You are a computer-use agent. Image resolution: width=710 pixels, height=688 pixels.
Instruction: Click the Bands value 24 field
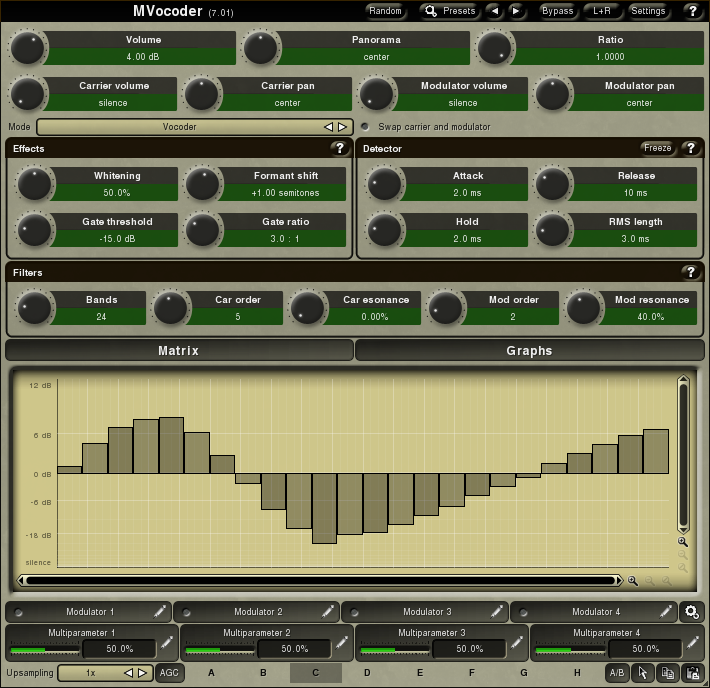pyautogui.click(x=101, y=317)
